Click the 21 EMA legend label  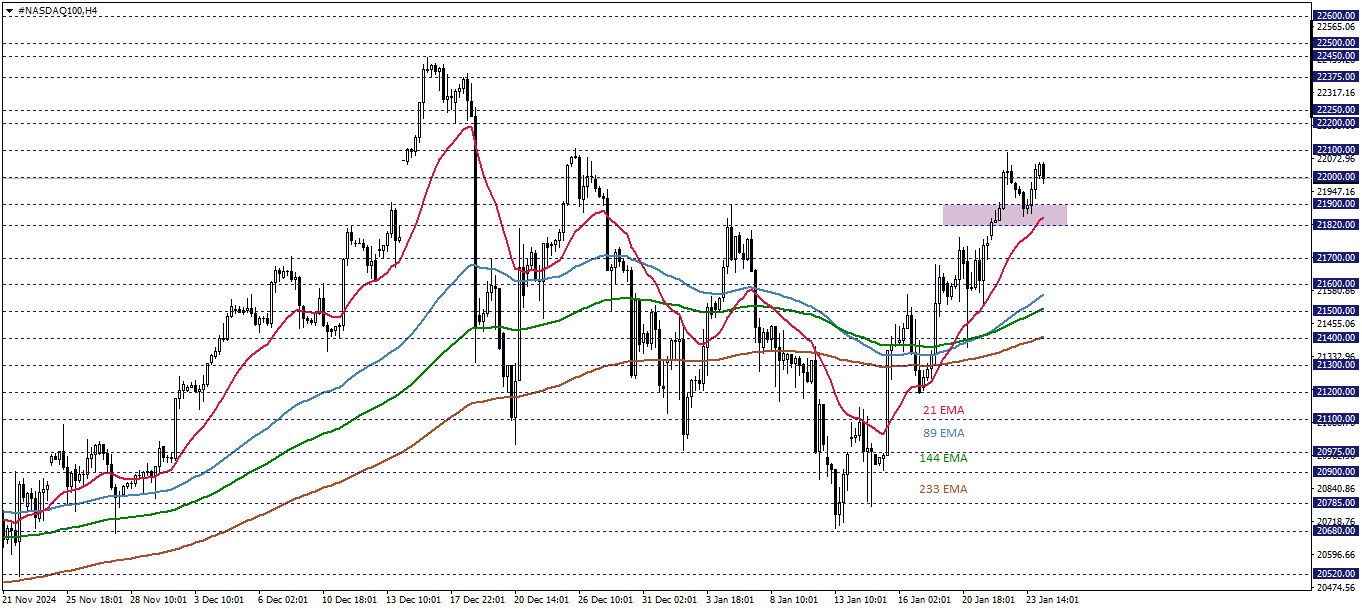click(943, 410)
